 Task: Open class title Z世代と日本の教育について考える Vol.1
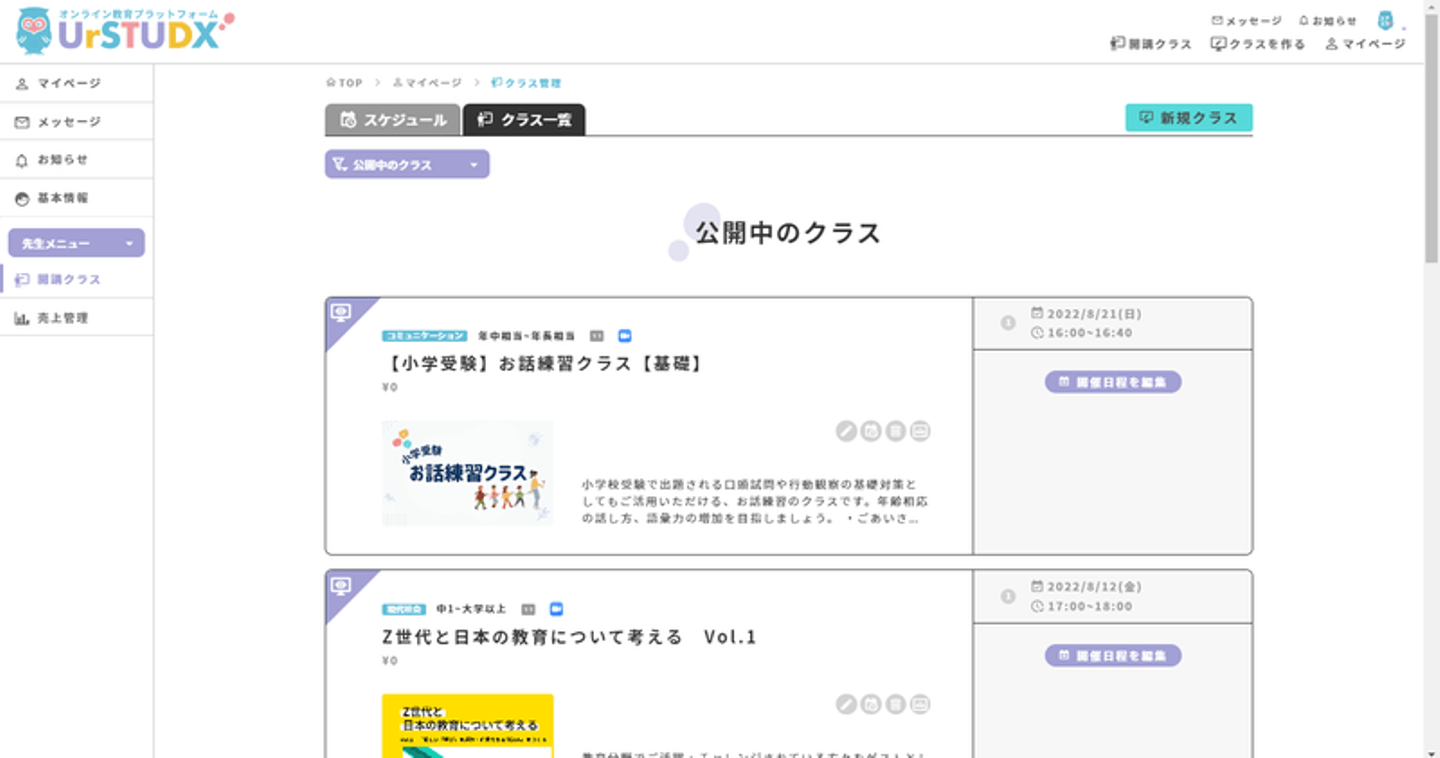pos(569,637)
